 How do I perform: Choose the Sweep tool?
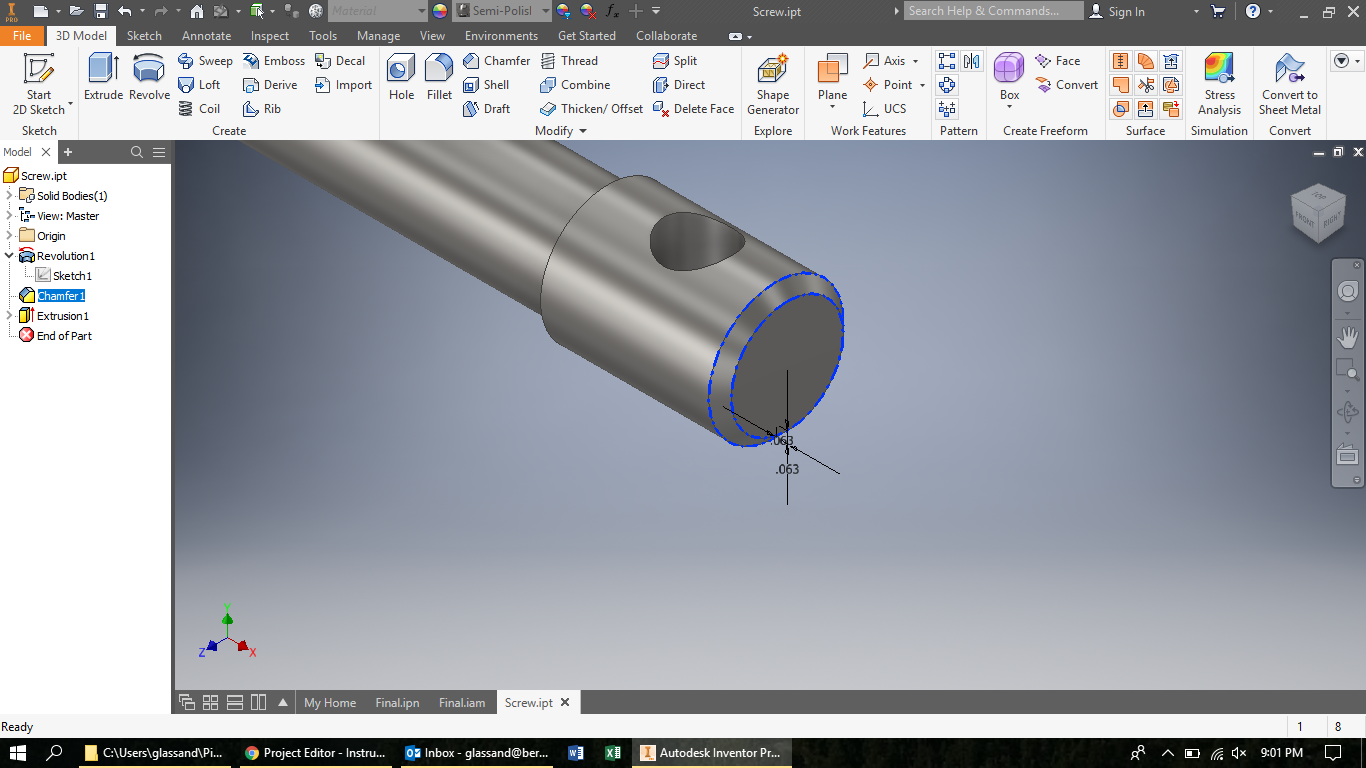point(206,61)
